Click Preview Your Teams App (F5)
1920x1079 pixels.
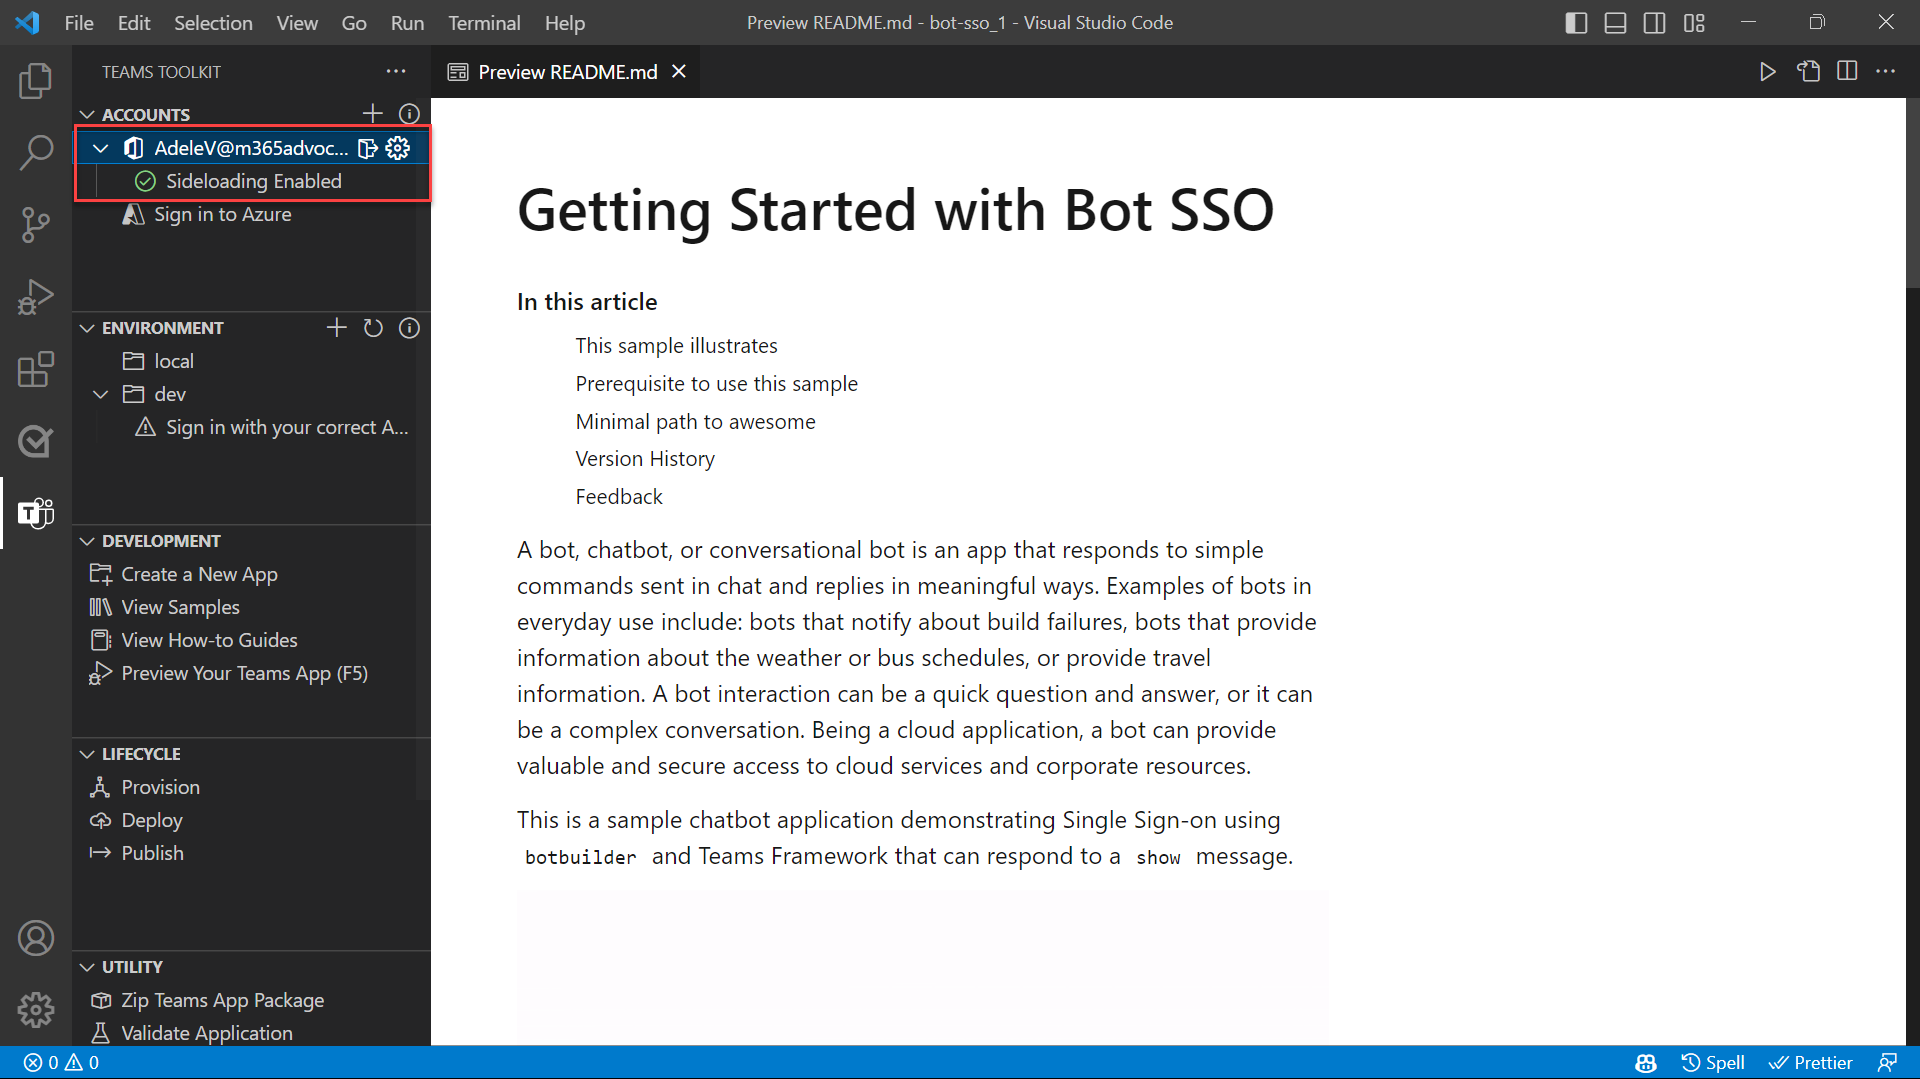[244, 673]
